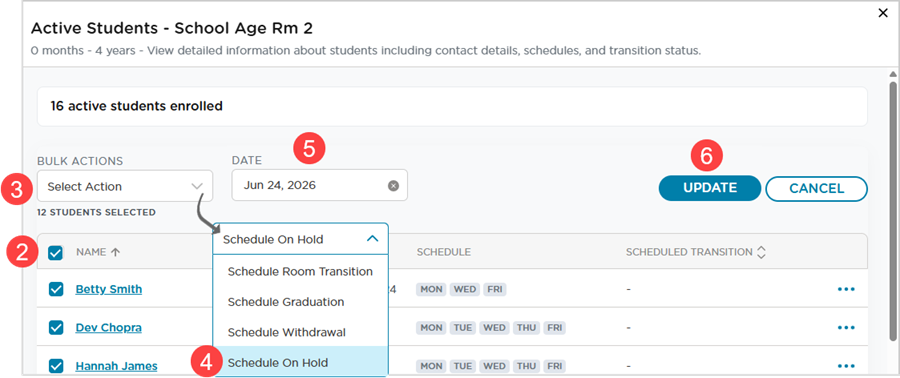Uncheck Betty Smith's checkbox
Screen dimensions: 900x378
pos(56,289)
